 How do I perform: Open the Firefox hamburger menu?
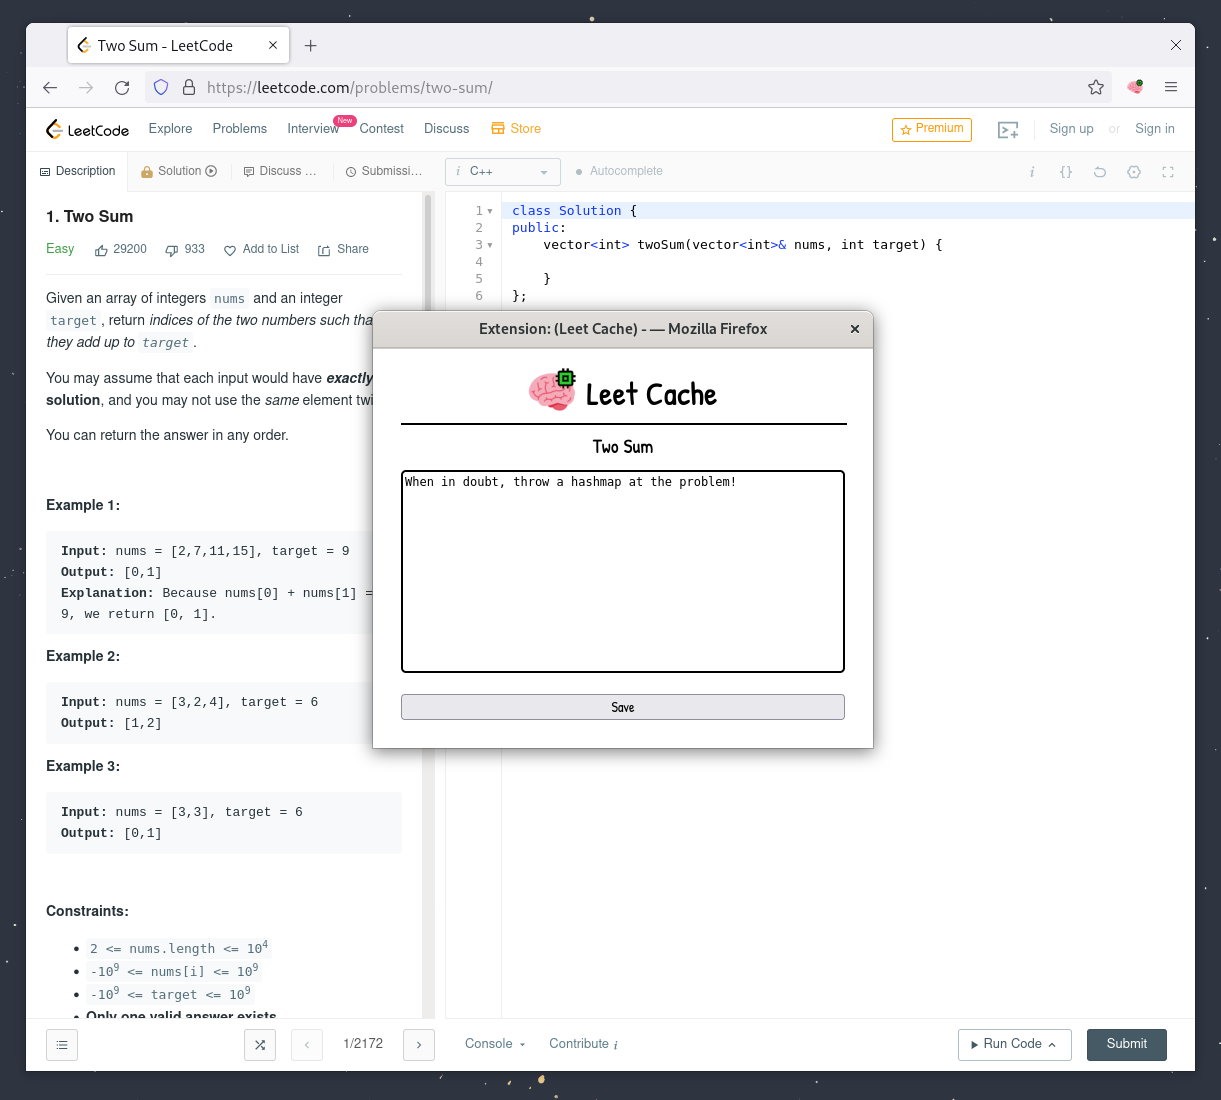(1171, 87)
